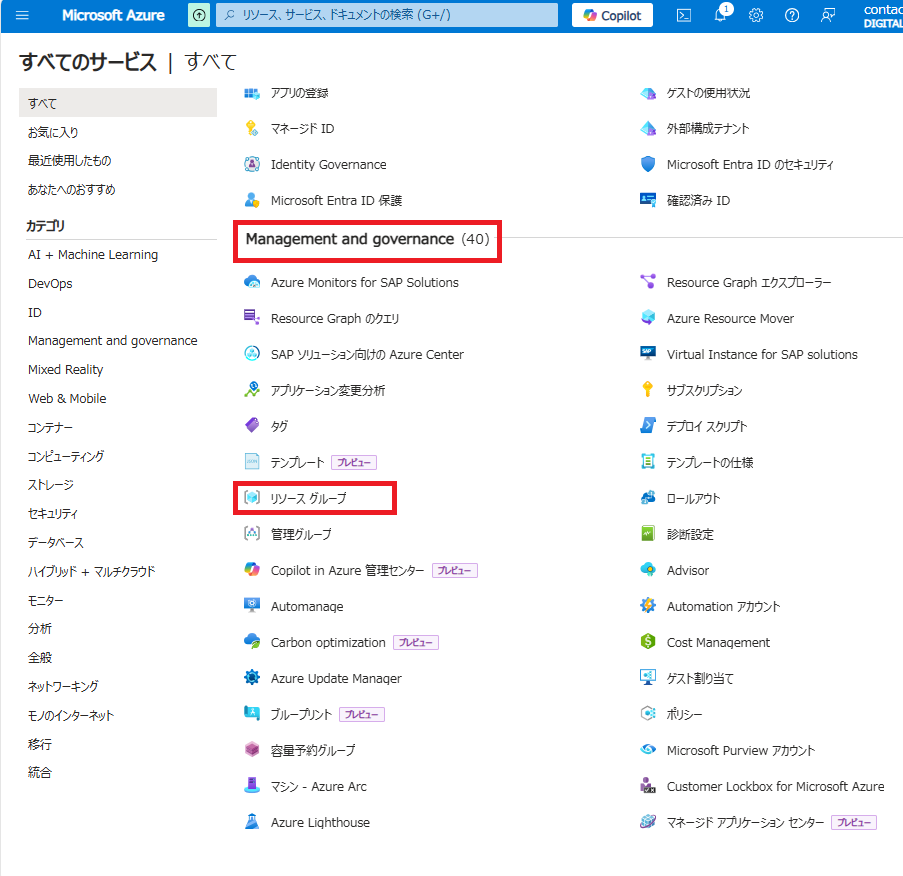This screenshot has width=903, height=876.
Task: Open the Virtual Instance for SAP solutions link
Action: pos(762,354)
